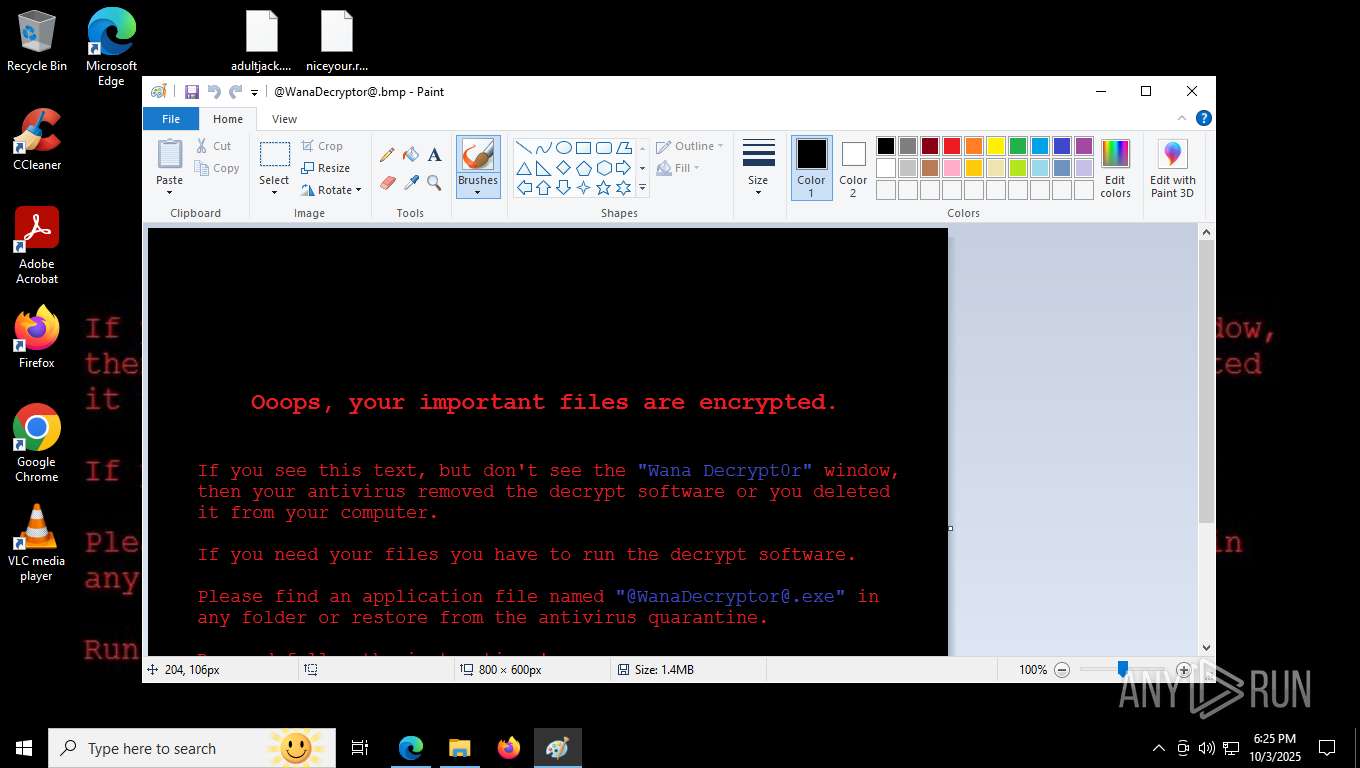Viewport: 1360px width, 768px height.
Task: Choose the Right arrow shape
Action: click(624, 167)
